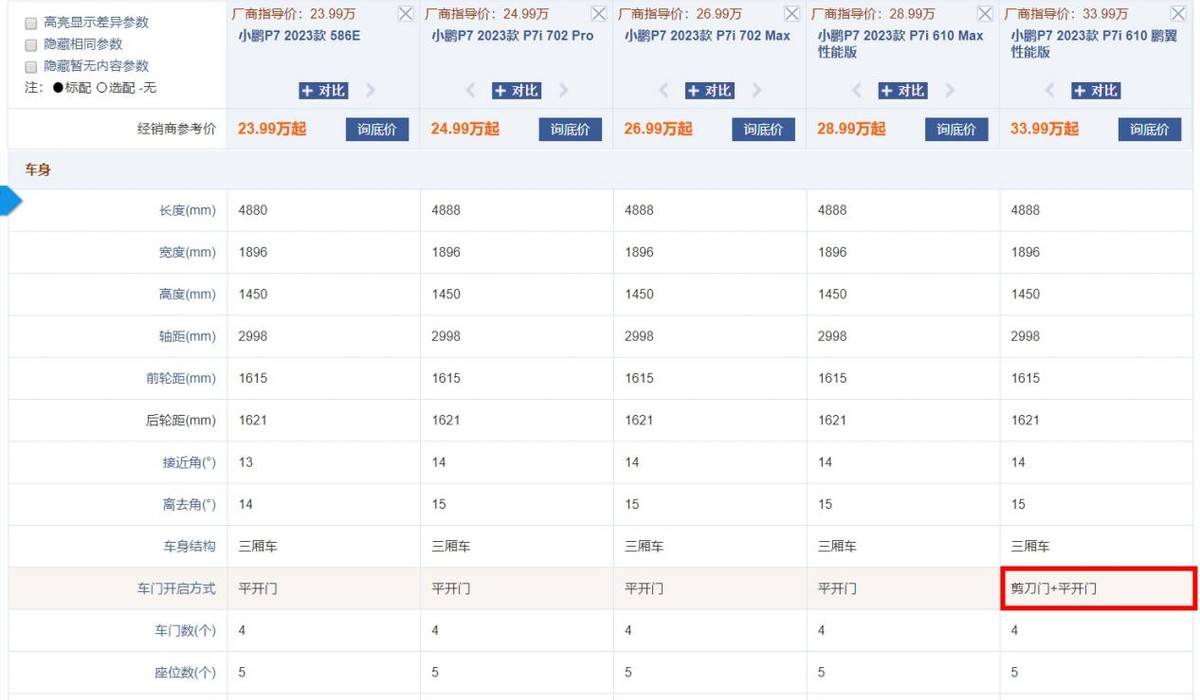This screenshot has height=700, width=1200.
Task: Remove the P7i 702 Pro column
Action: coord(598,14)
